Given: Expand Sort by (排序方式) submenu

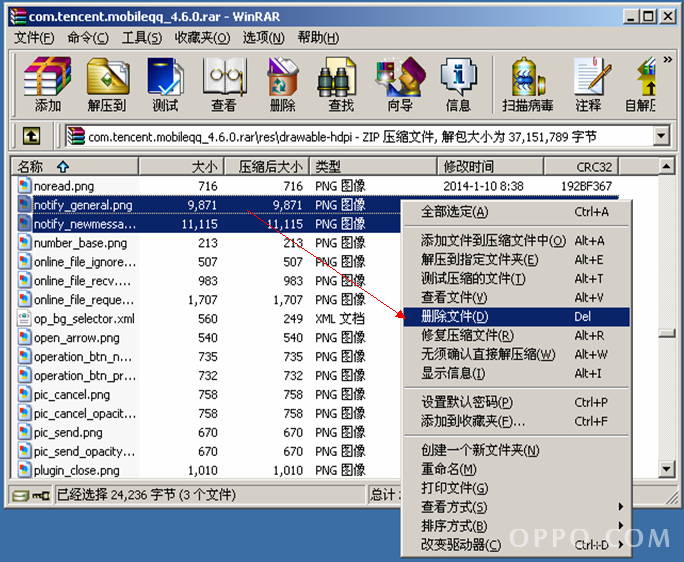Looking at the screenshot, I should point(516,526).
